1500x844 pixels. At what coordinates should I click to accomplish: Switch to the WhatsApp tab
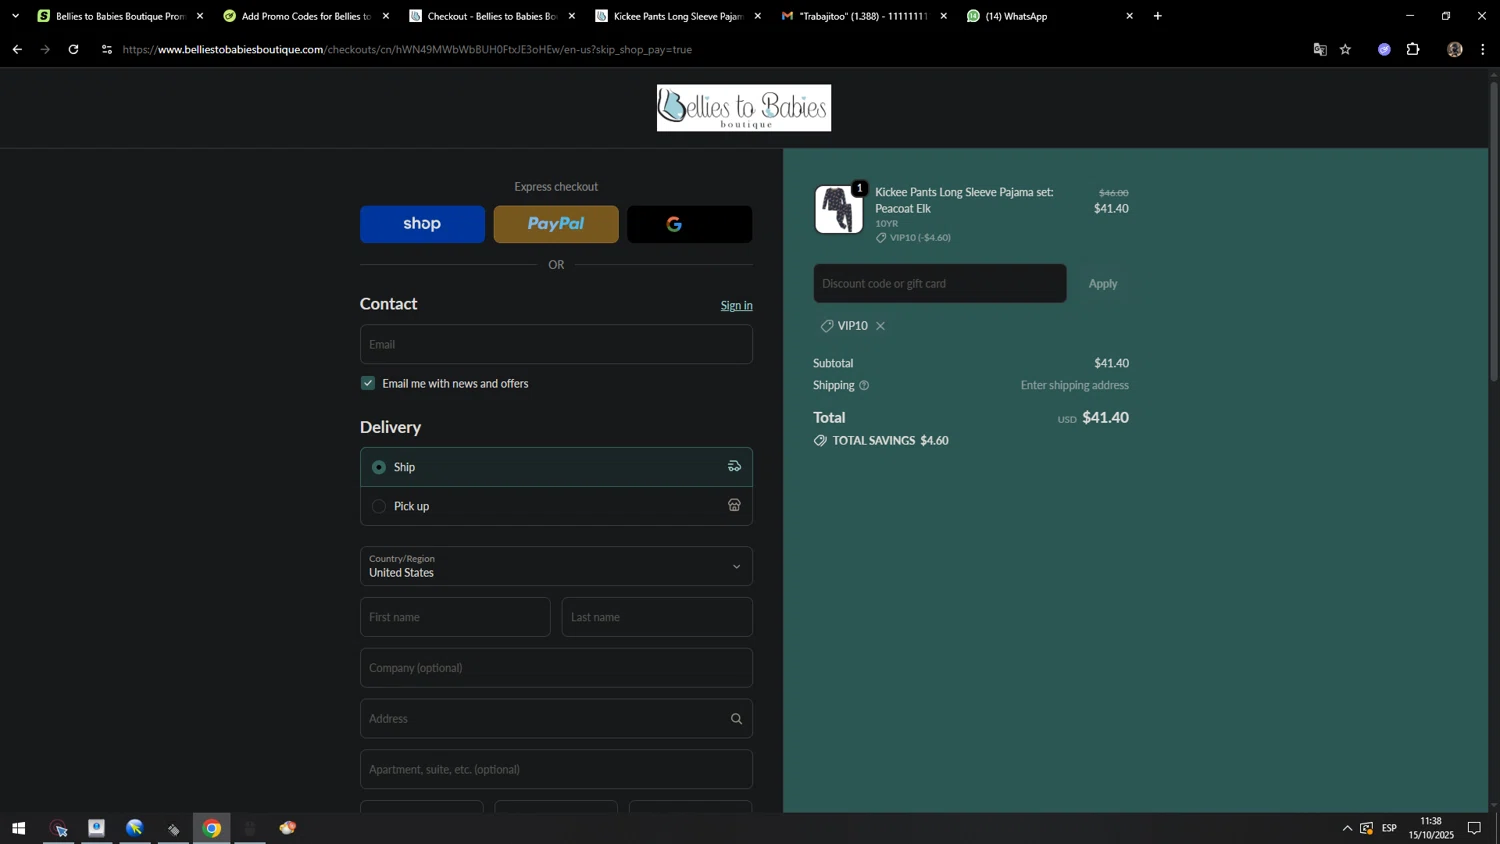click(x=1048, y=16)
